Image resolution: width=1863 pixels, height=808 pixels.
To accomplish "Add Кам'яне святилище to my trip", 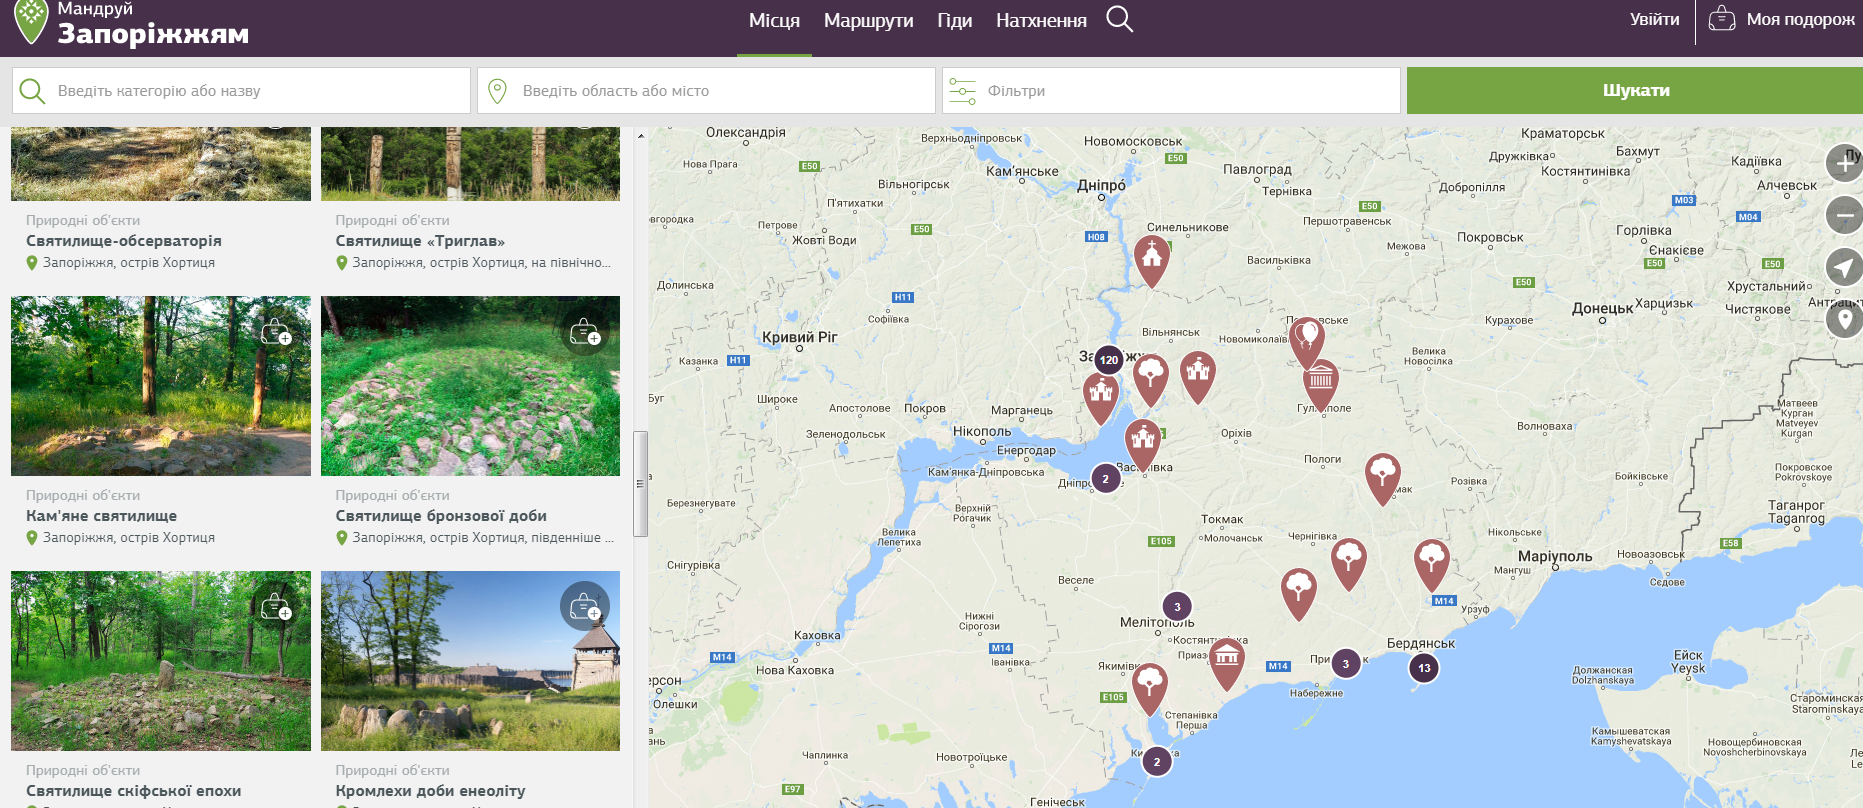I will pos(276,332).
